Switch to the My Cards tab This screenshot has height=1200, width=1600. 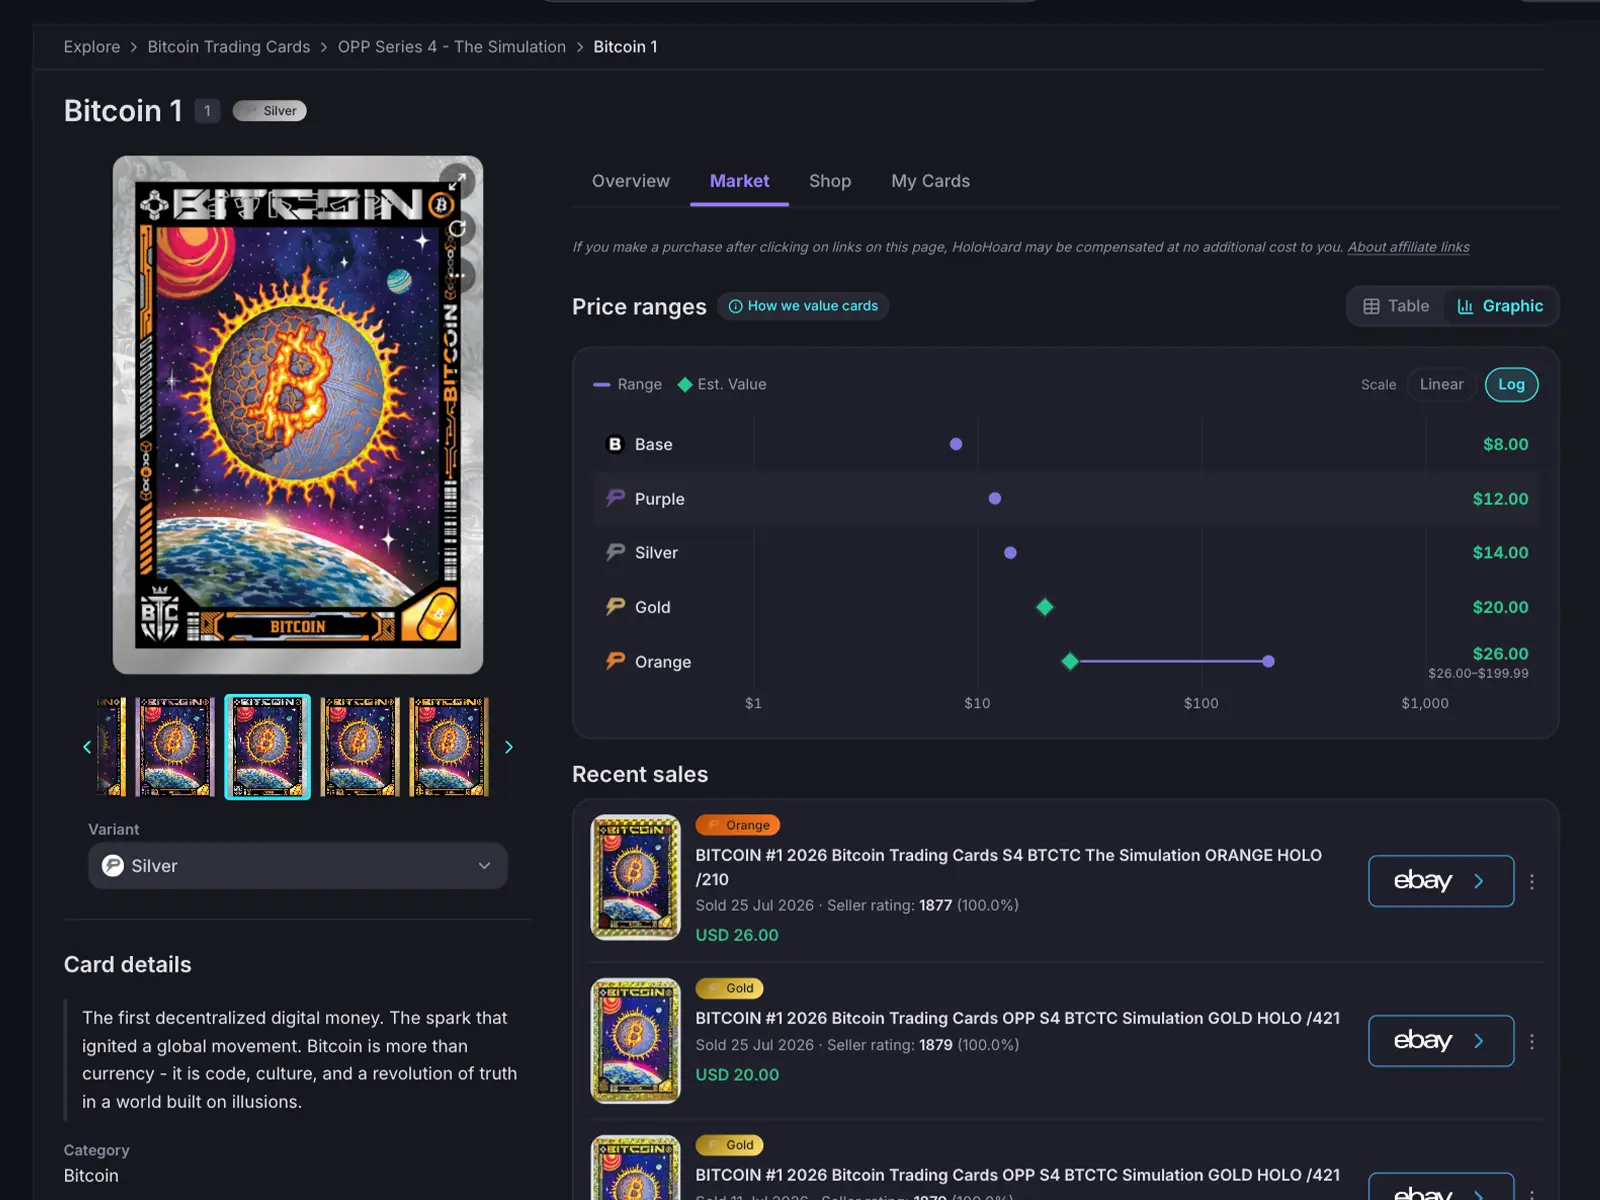coord(931,181)
